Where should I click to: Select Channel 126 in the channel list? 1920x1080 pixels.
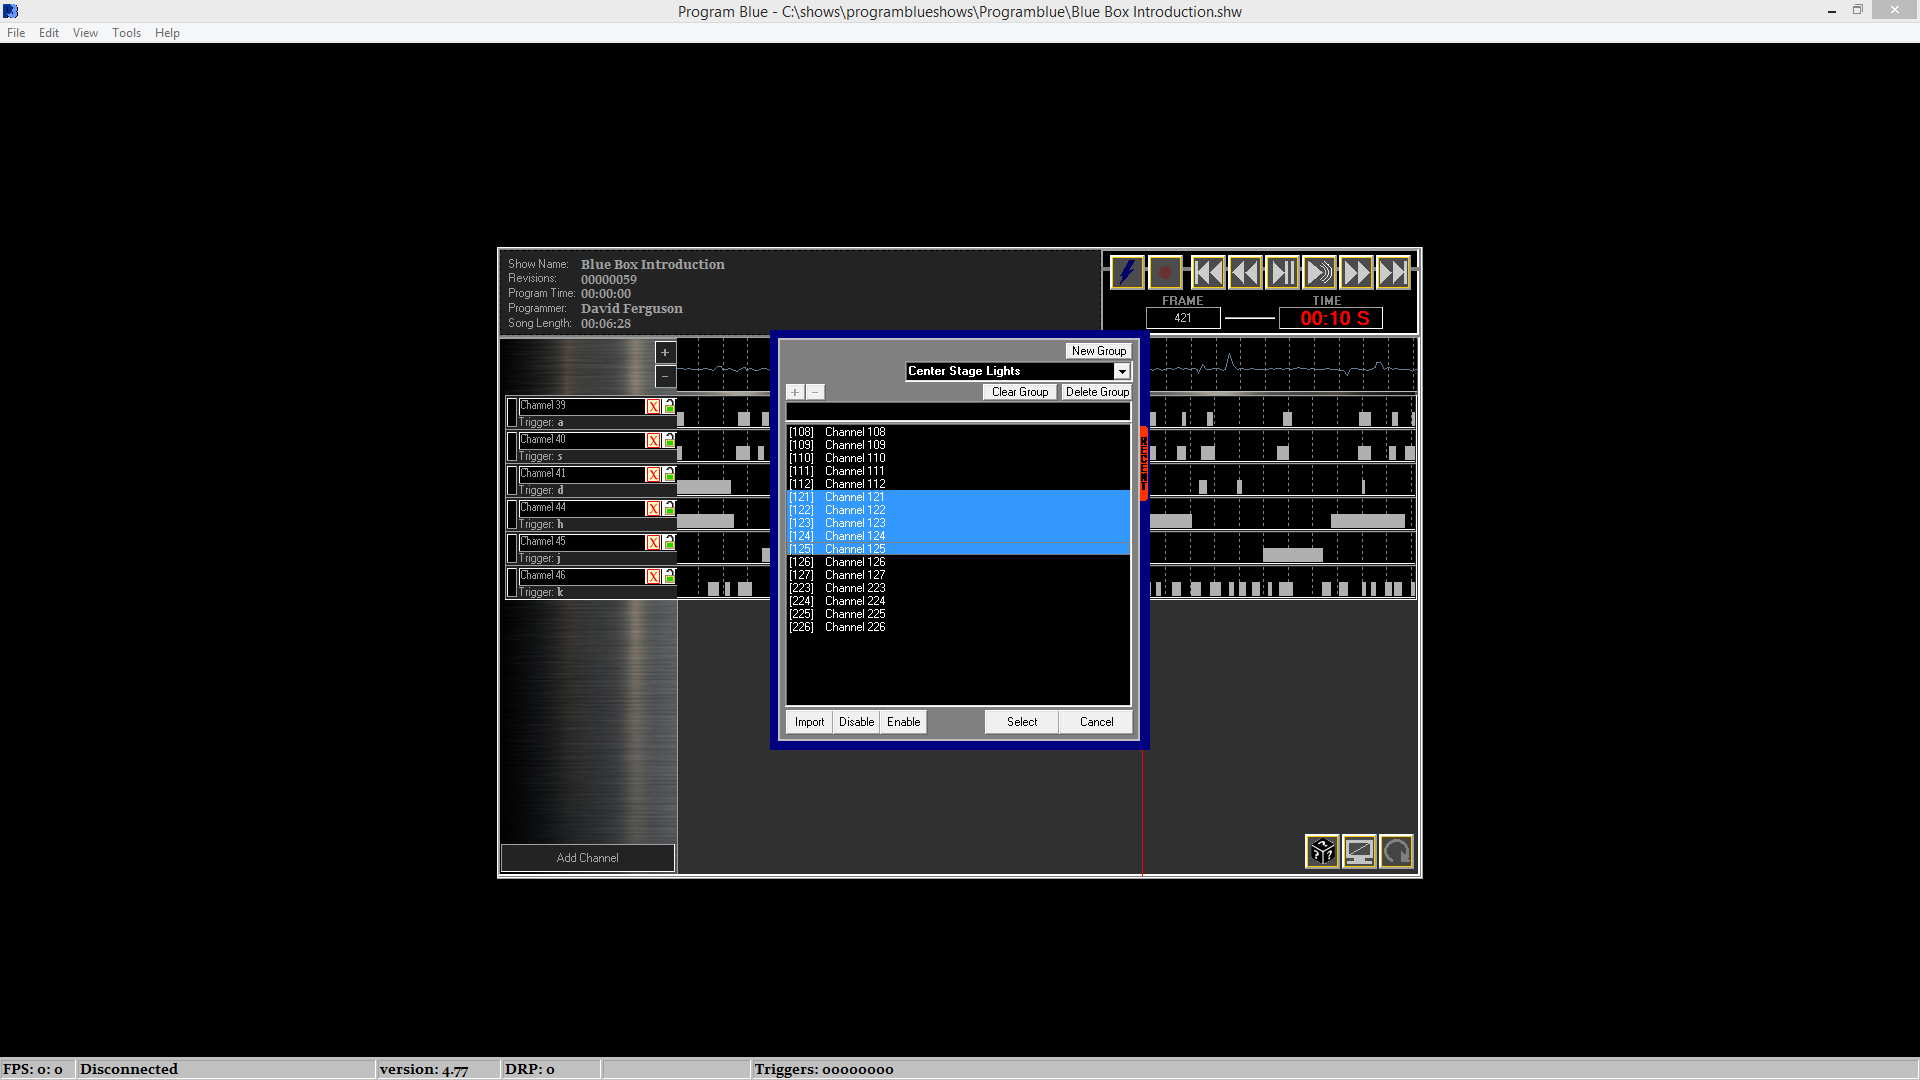click(x=855, y=562)
